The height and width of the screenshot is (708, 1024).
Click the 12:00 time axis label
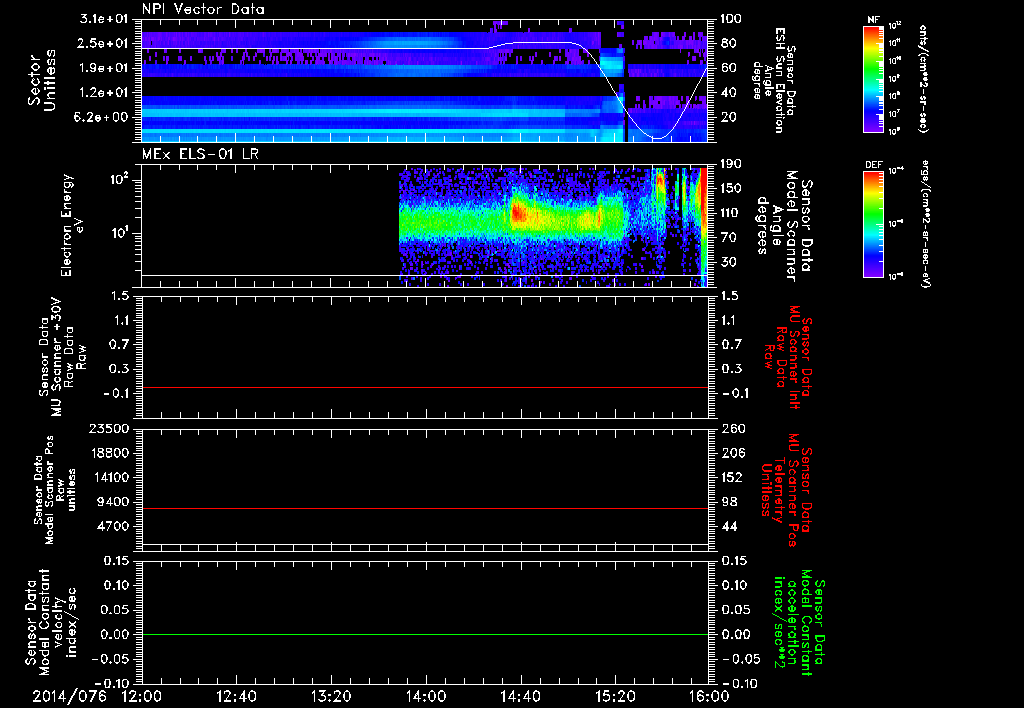pyautogui.click(x=142, y=696)
